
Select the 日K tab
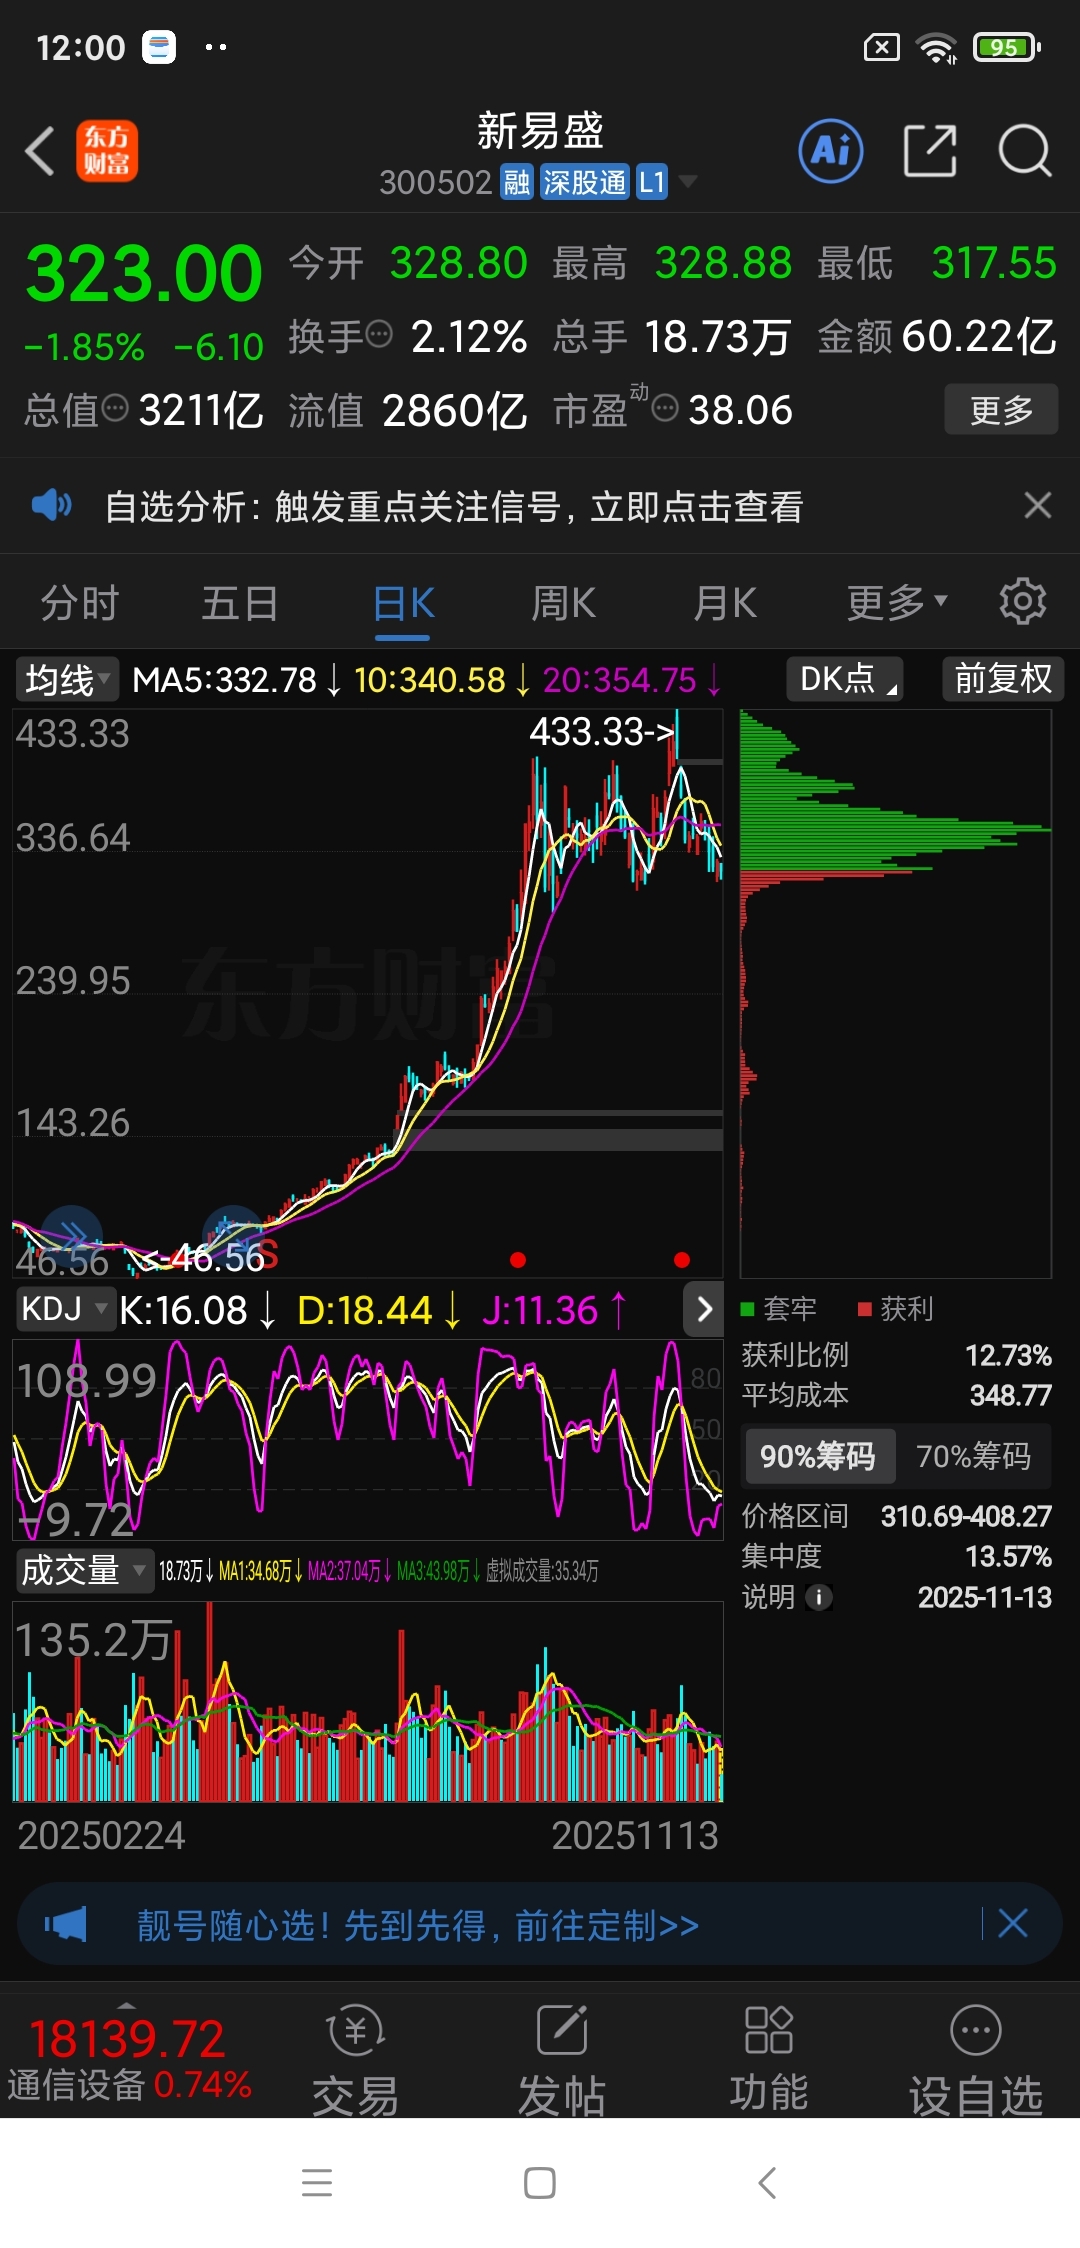click(x=403, y=603)
